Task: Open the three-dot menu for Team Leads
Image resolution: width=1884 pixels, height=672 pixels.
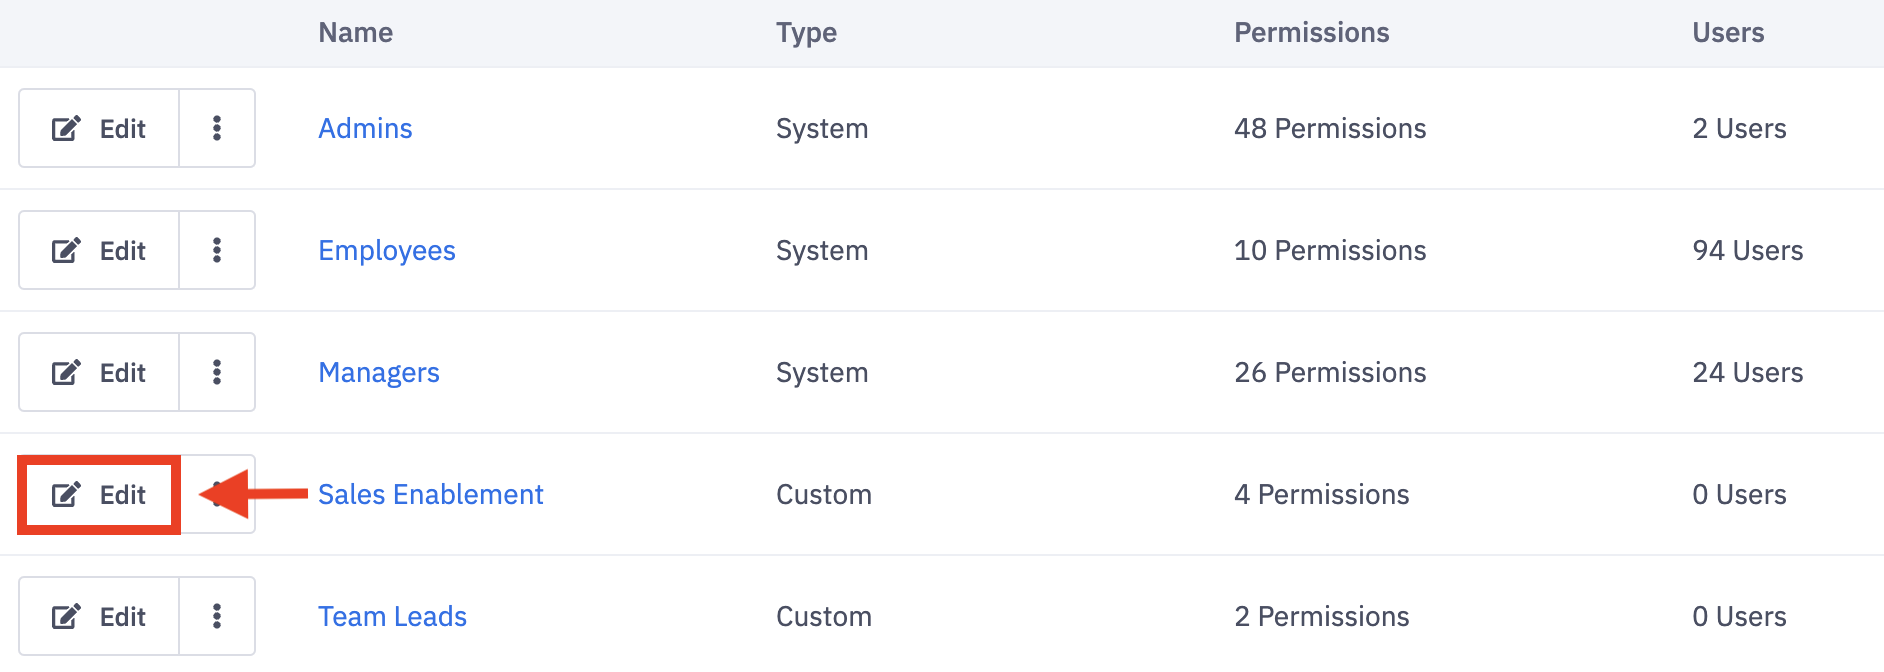Action: point(217,616)
